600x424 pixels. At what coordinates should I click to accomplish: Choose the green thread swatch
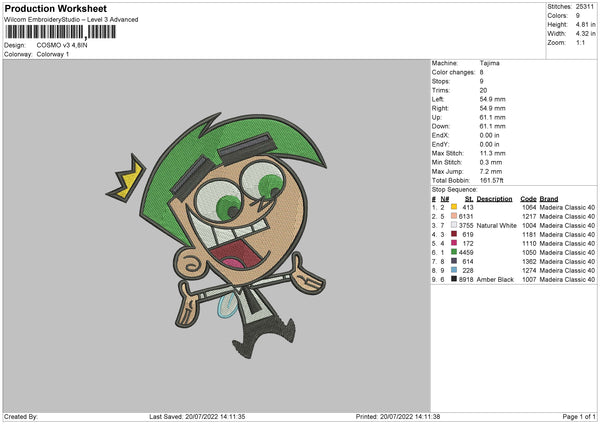pos(454,252)
